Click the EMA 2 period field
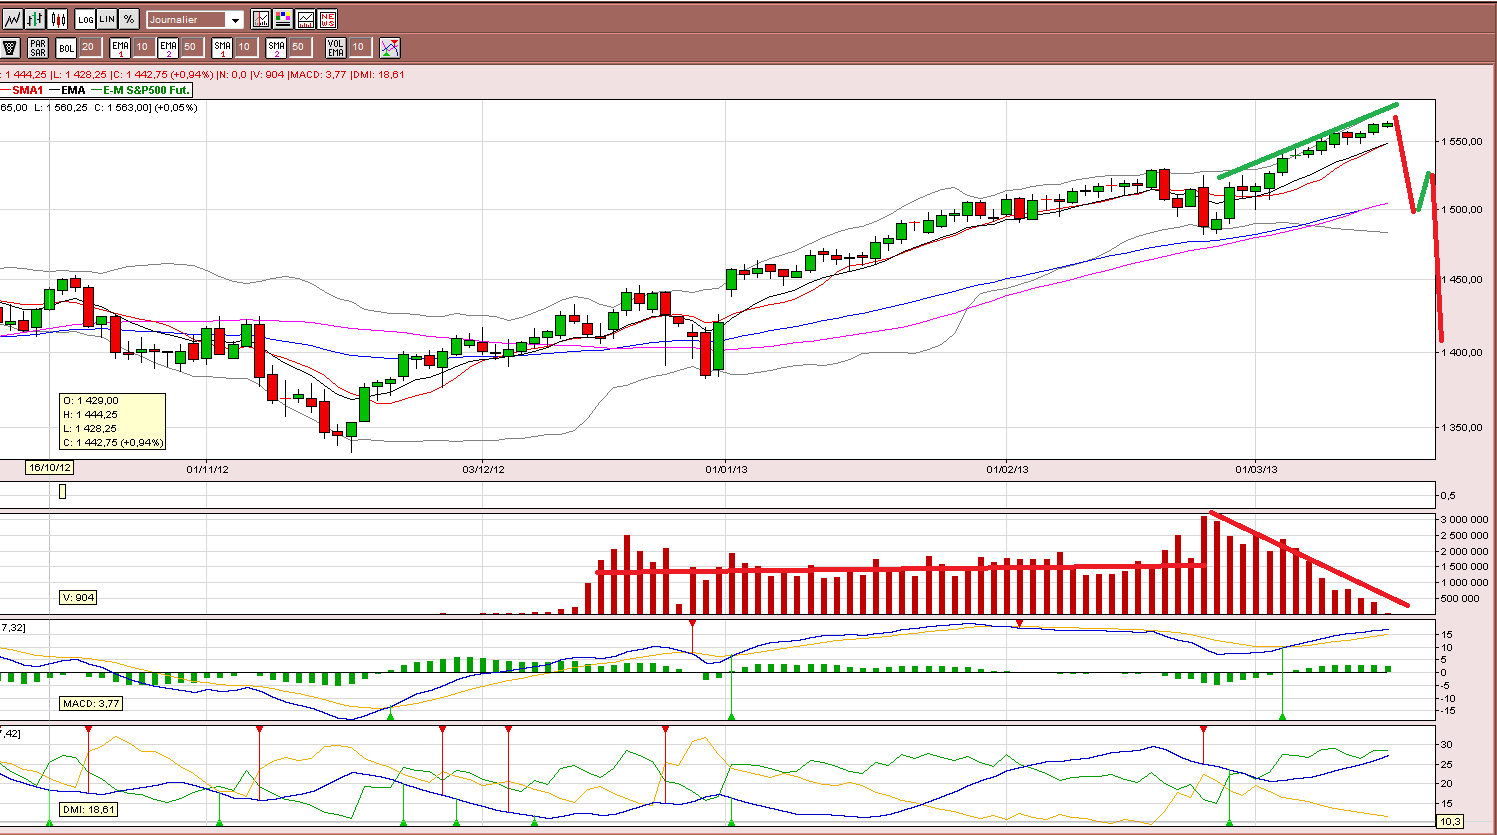1497x835 pixels. (191, 47)
